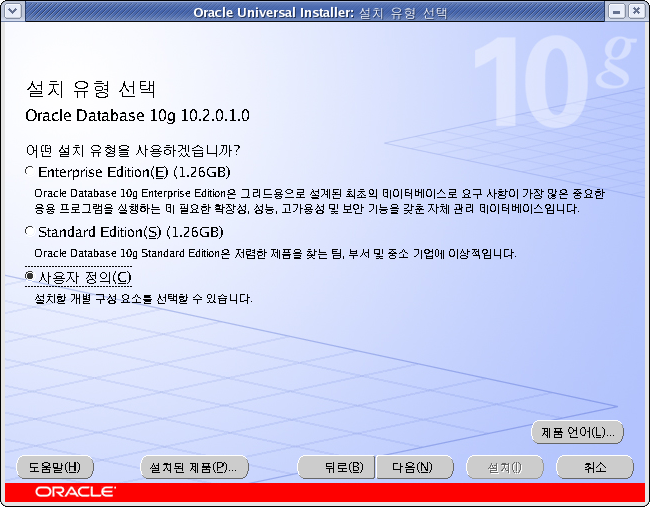Open the window menu arrow in title bar
Image resolution: width=650 pixels, height=507 pixels.
tap(12, 11)
